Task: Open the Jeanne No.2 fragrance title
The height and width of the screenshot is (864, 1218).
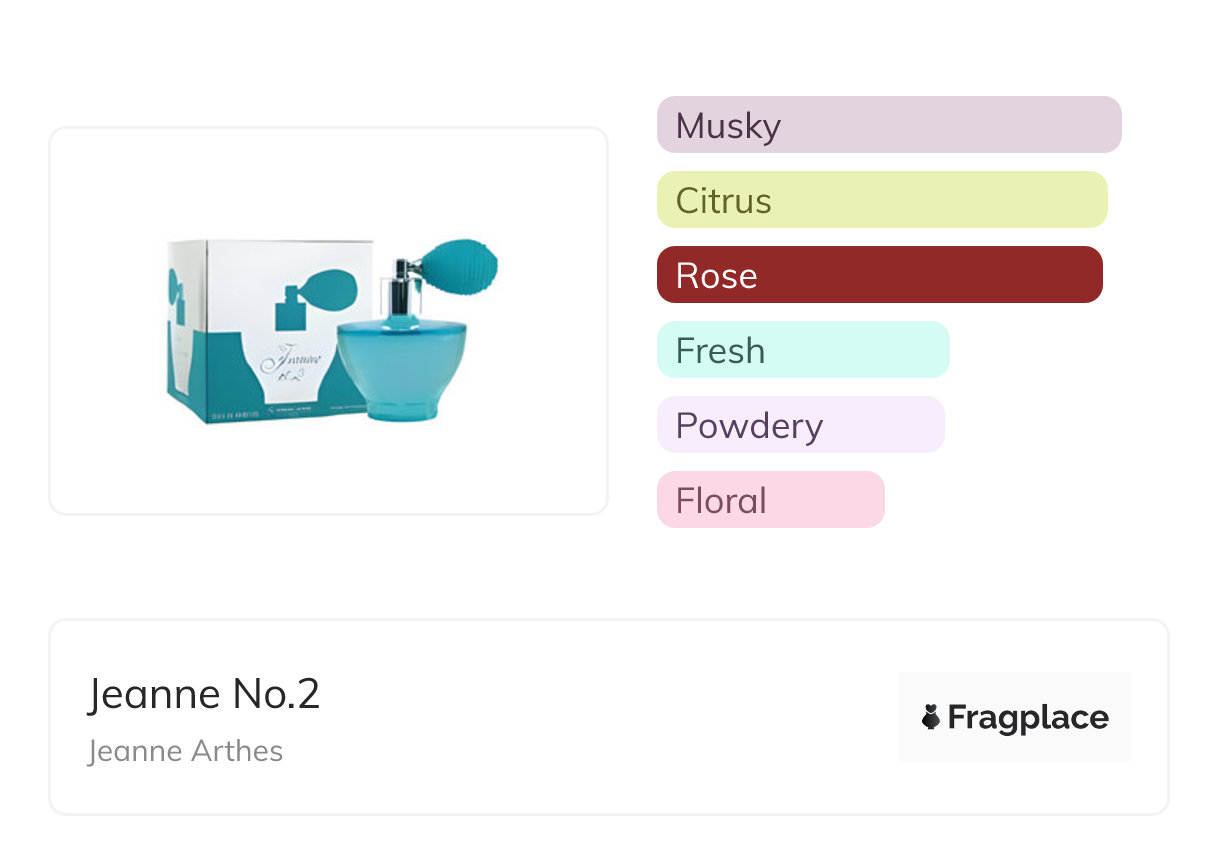Action: (x=204, y=694)
